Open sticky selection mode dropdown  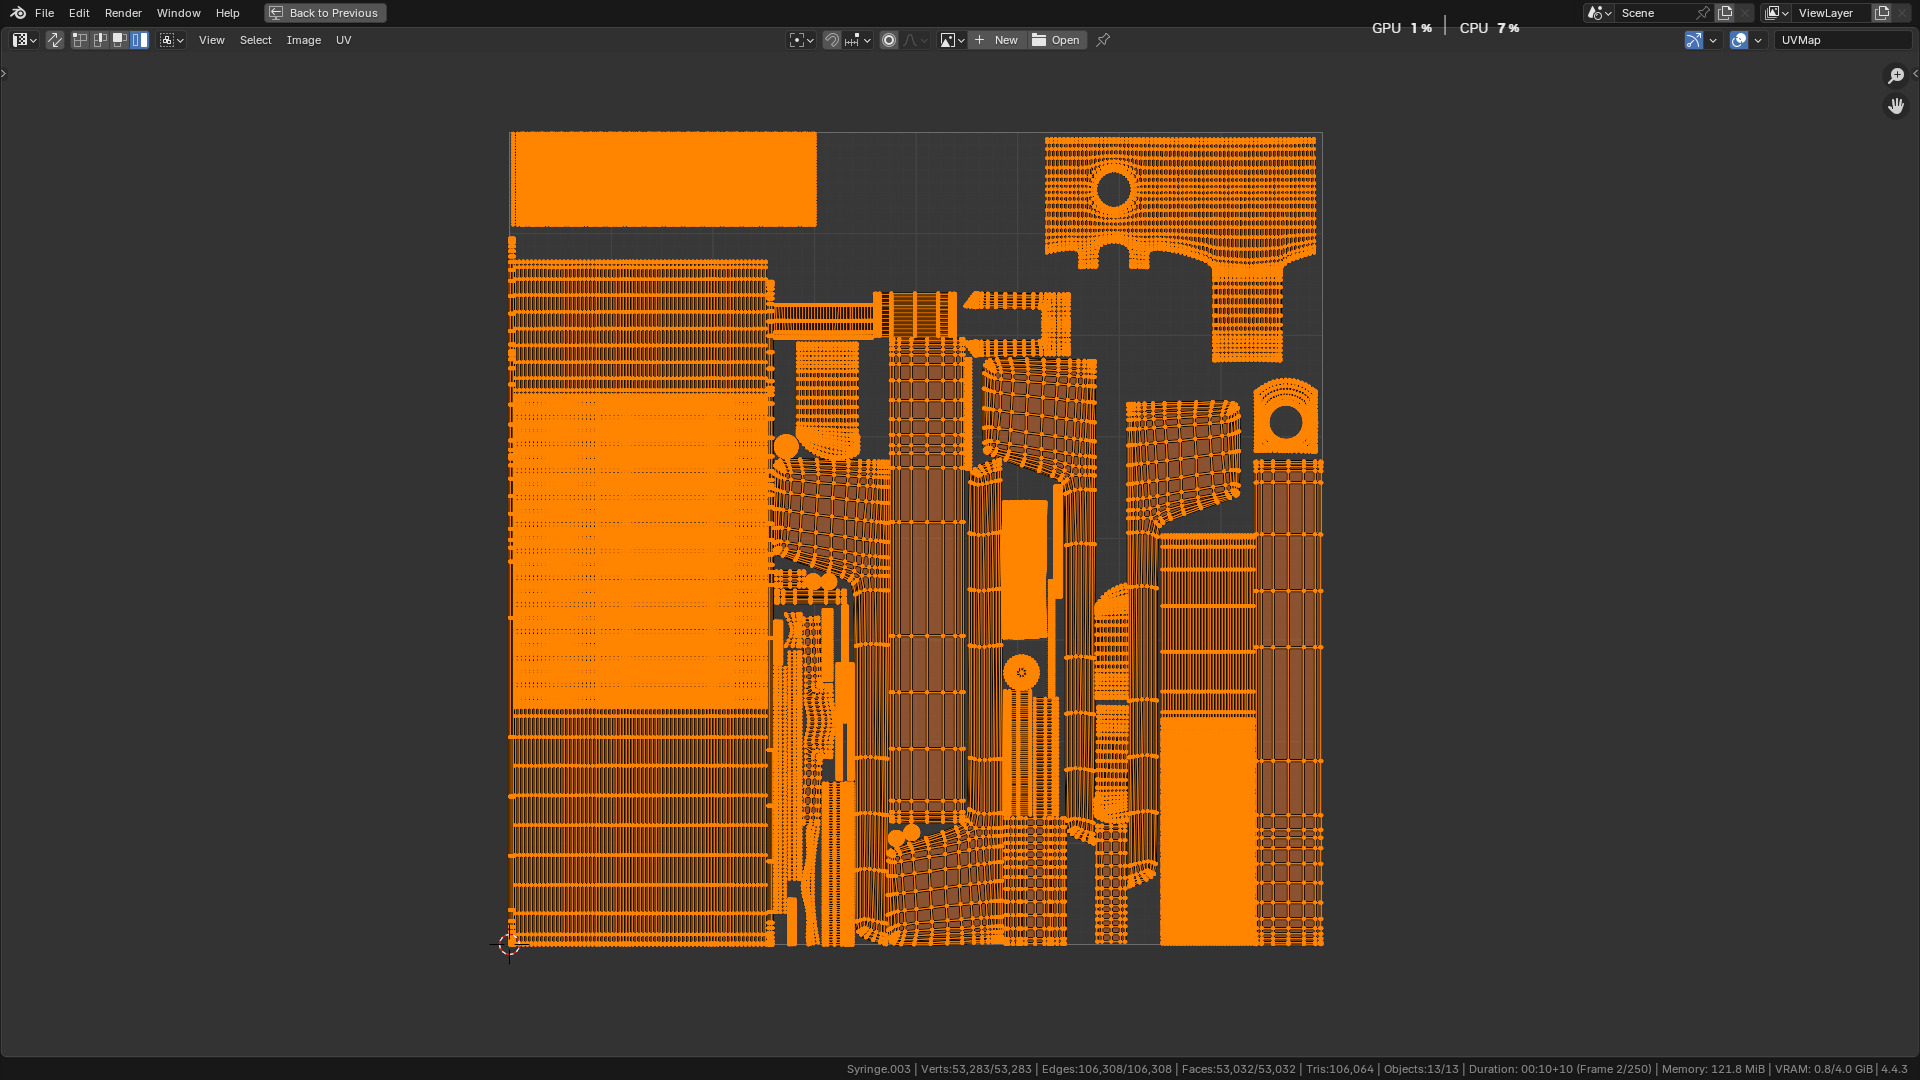172,40
